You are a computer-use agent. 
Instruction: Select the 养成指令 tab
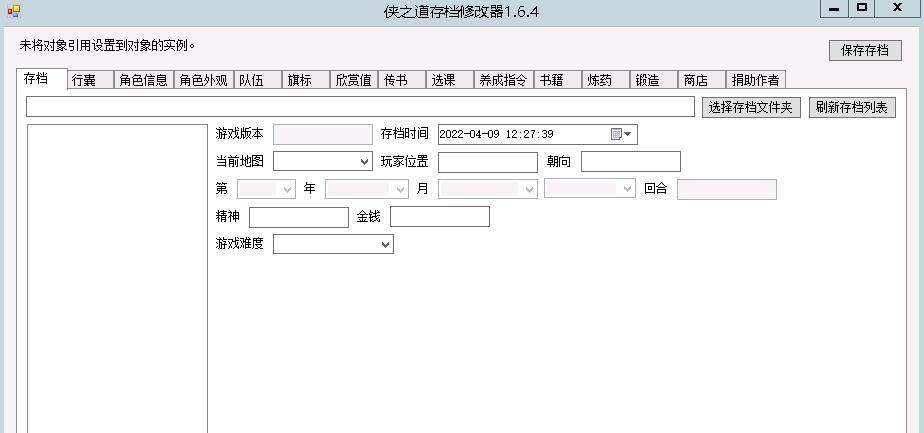coord(503,81)
